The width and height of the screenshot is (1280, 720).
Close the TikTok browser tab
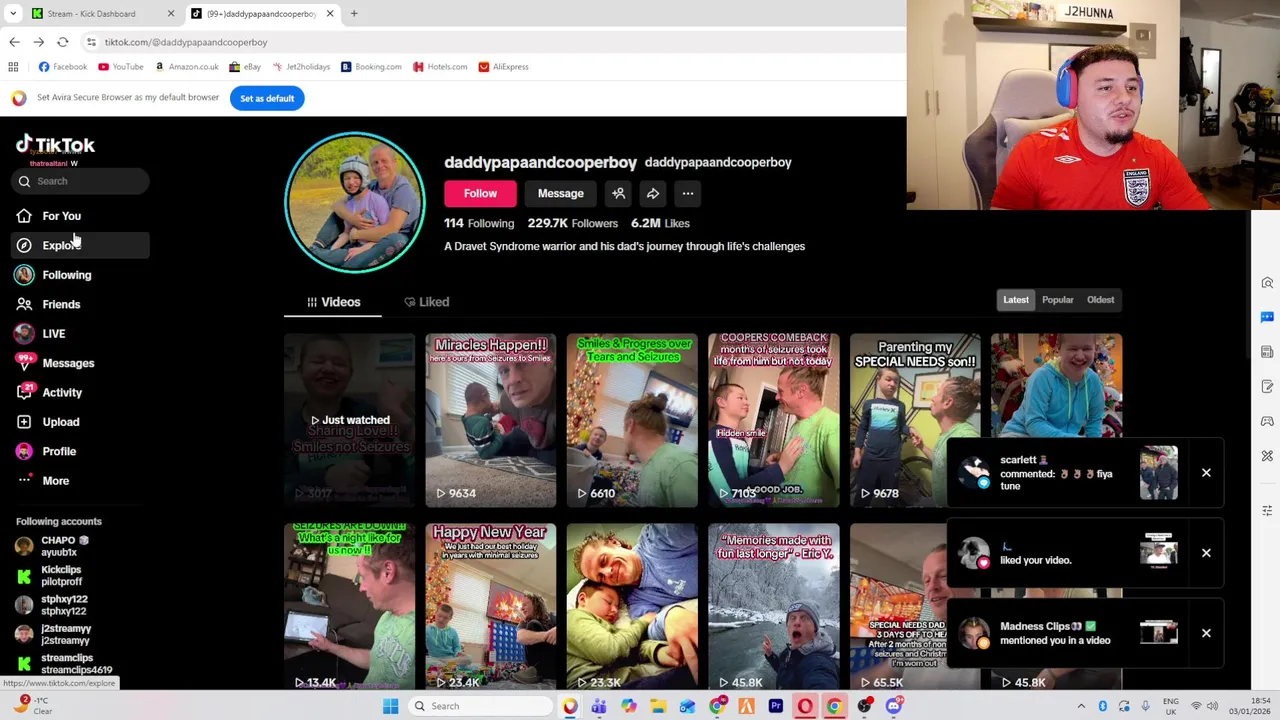[329, 14]
